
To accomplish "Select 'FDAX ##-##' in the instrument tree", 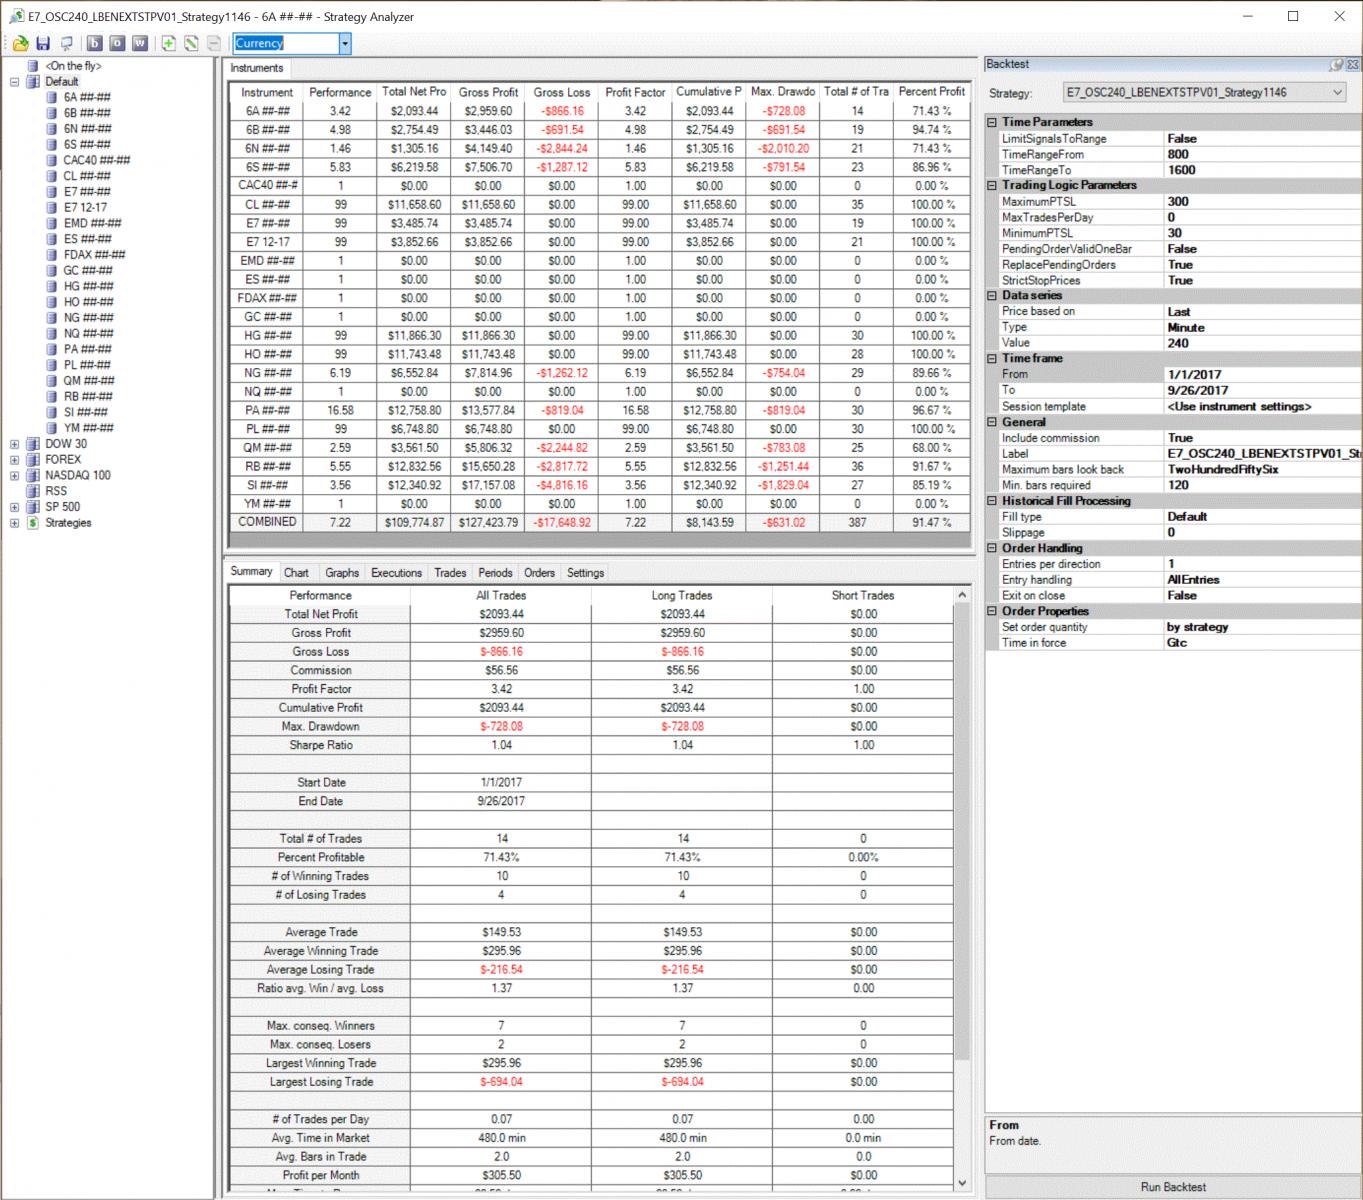I will click(94, 255).
